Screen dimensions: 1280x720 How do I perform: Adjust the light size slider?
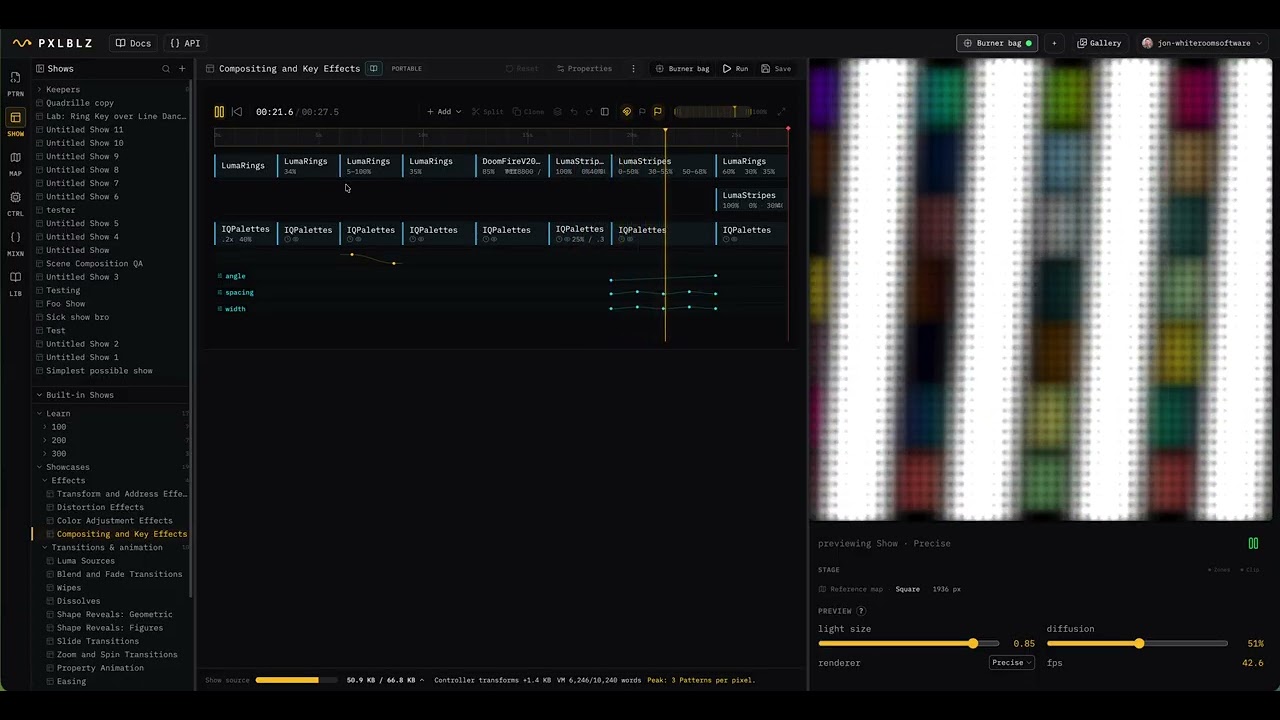pyautogui.click(x=908, y=644)
